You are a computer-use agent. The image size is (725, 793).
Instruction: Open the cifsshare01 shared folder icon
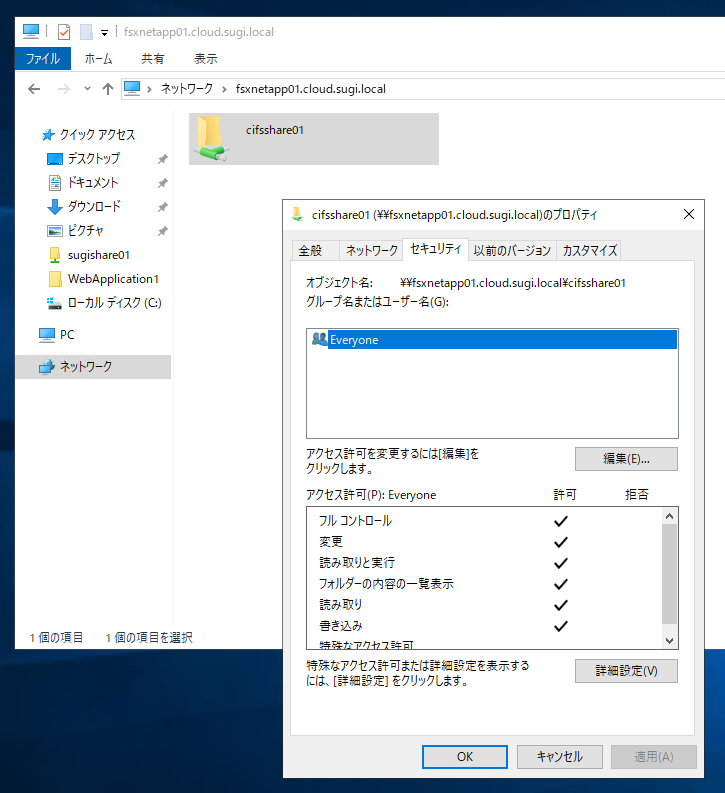tap(211, 139)
